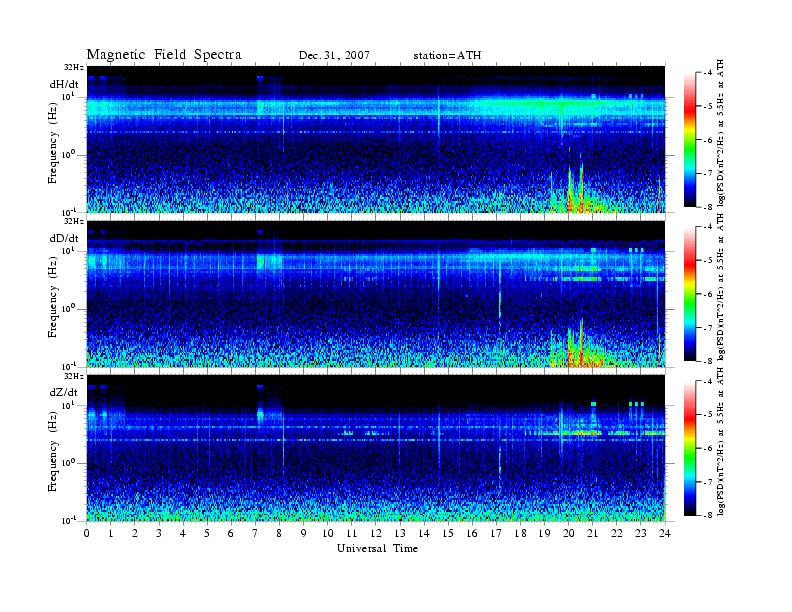Click the hour 16 tick label
This screenshot has height=612, width=792.
(472, 533)
